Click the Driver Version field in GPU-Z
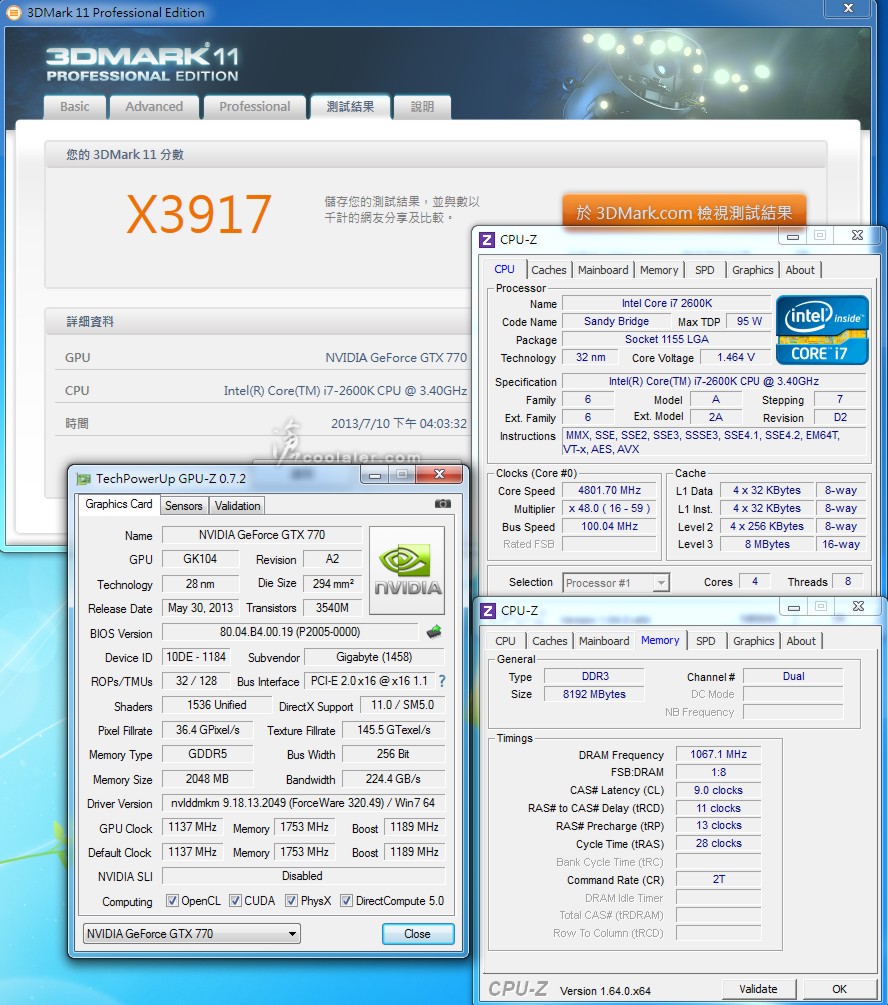This screenshot has height=1005, width=888. [x=303, y=802]
